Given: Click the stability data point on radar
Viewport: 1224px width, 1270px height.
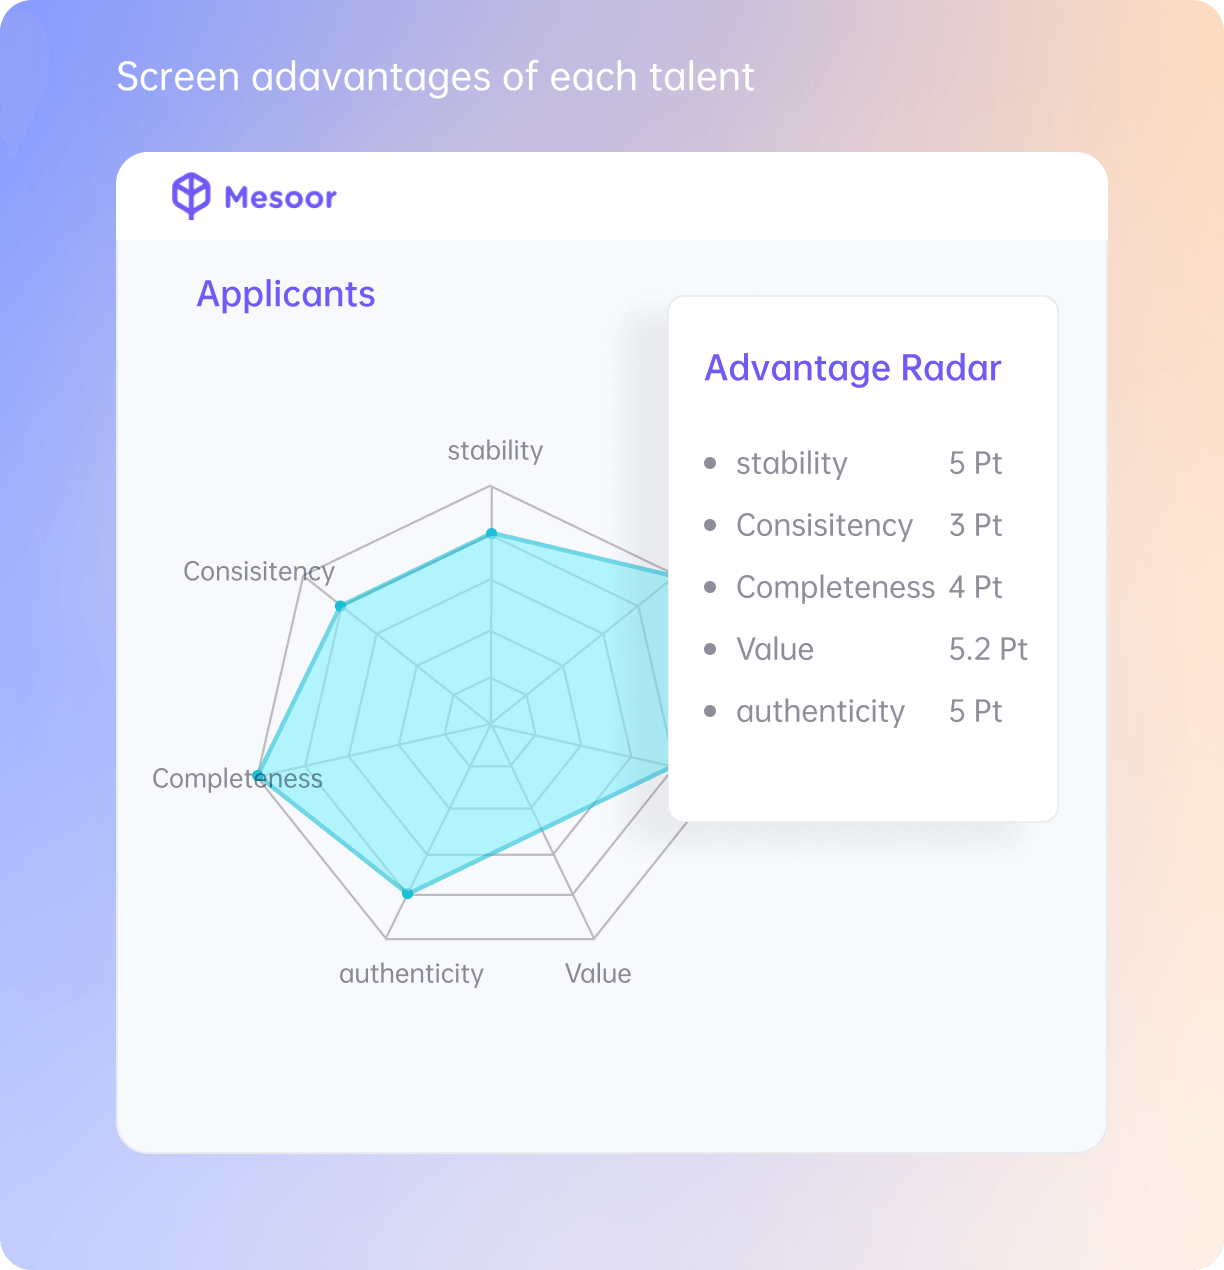Looking at the screenshot, I should coord(491,534).
